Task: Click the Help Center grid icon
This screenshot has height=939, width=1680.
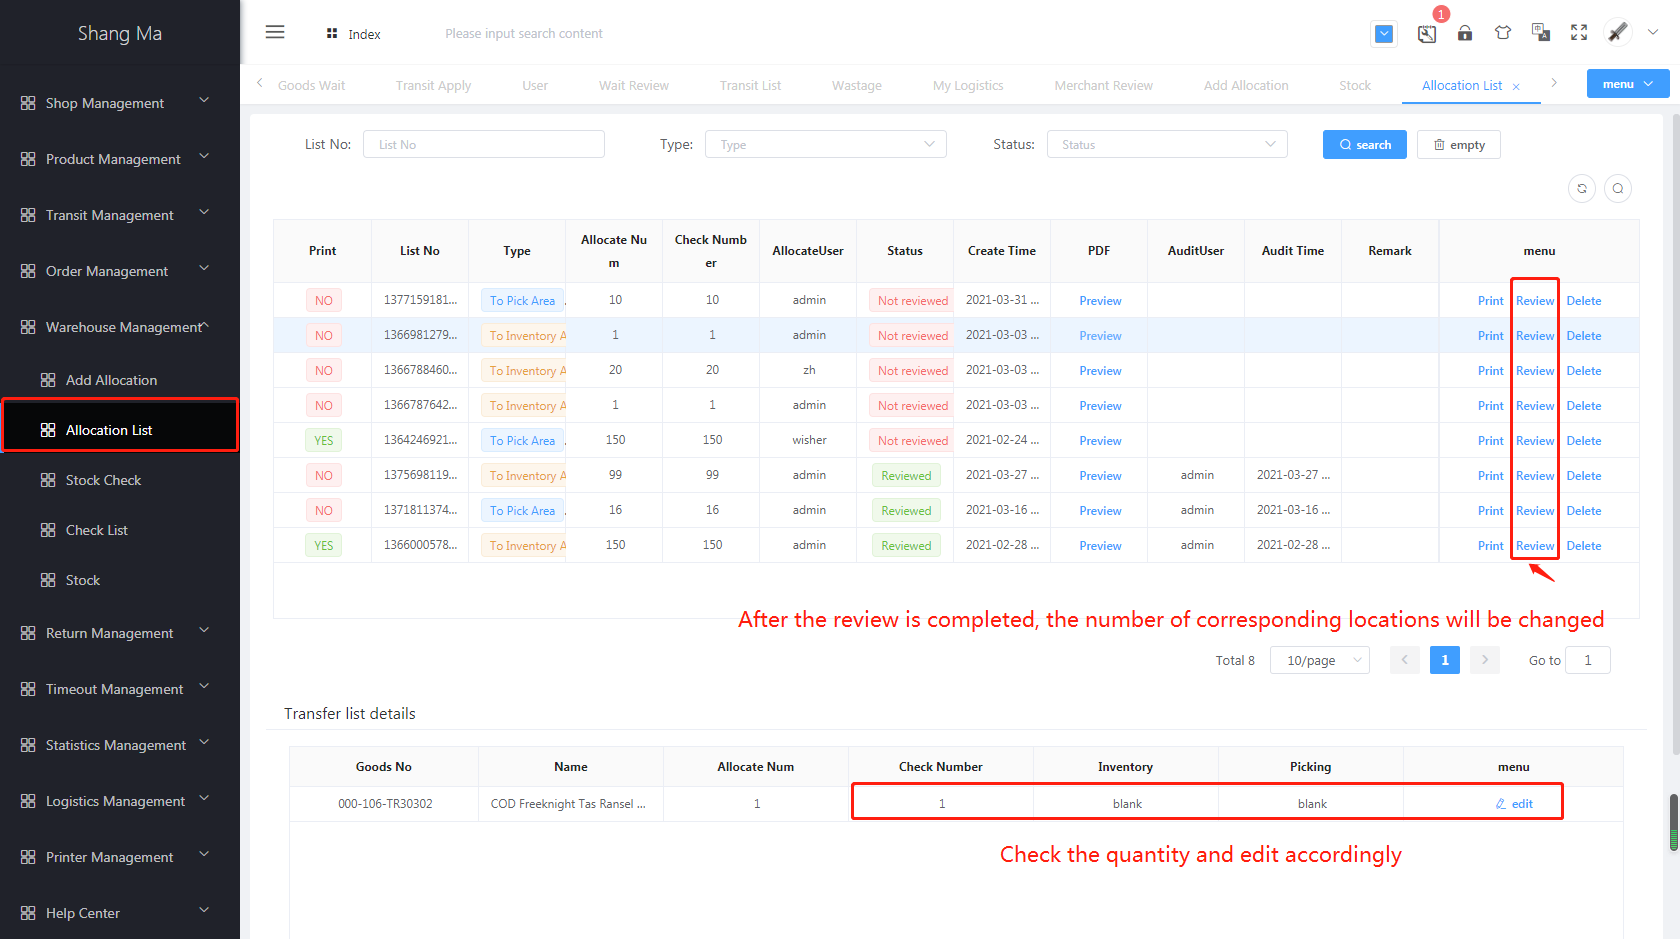Action: [28, 913]
